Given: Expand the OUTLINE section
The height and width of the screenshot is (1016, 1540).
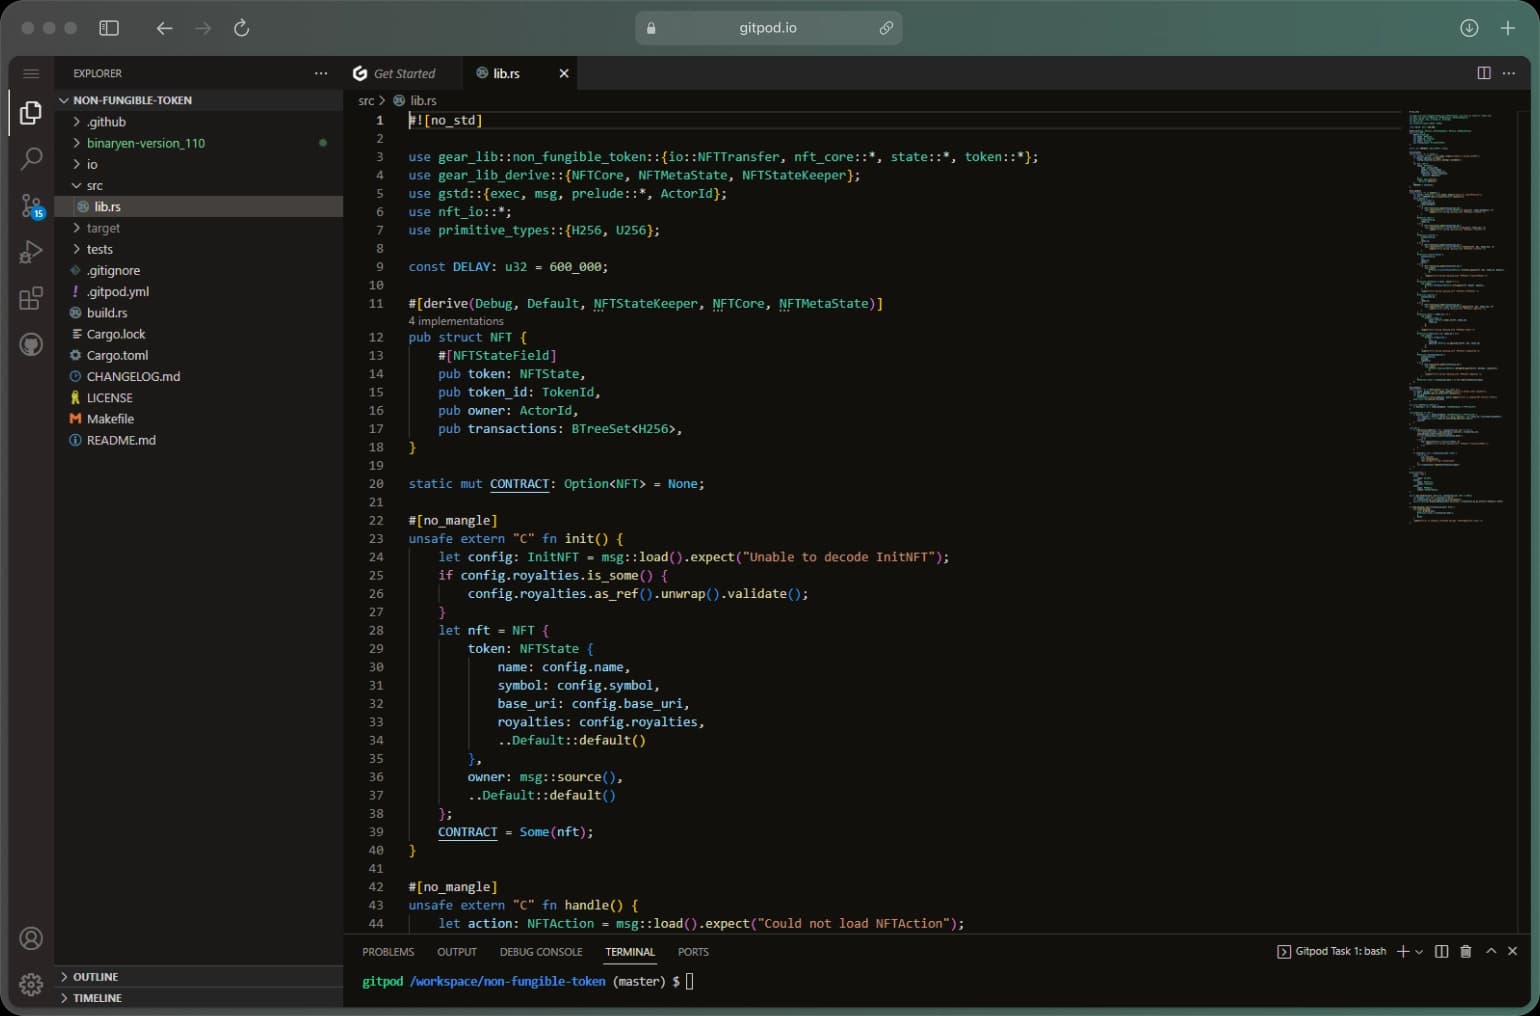Looking at the screenshot, I should coord(95,976).
